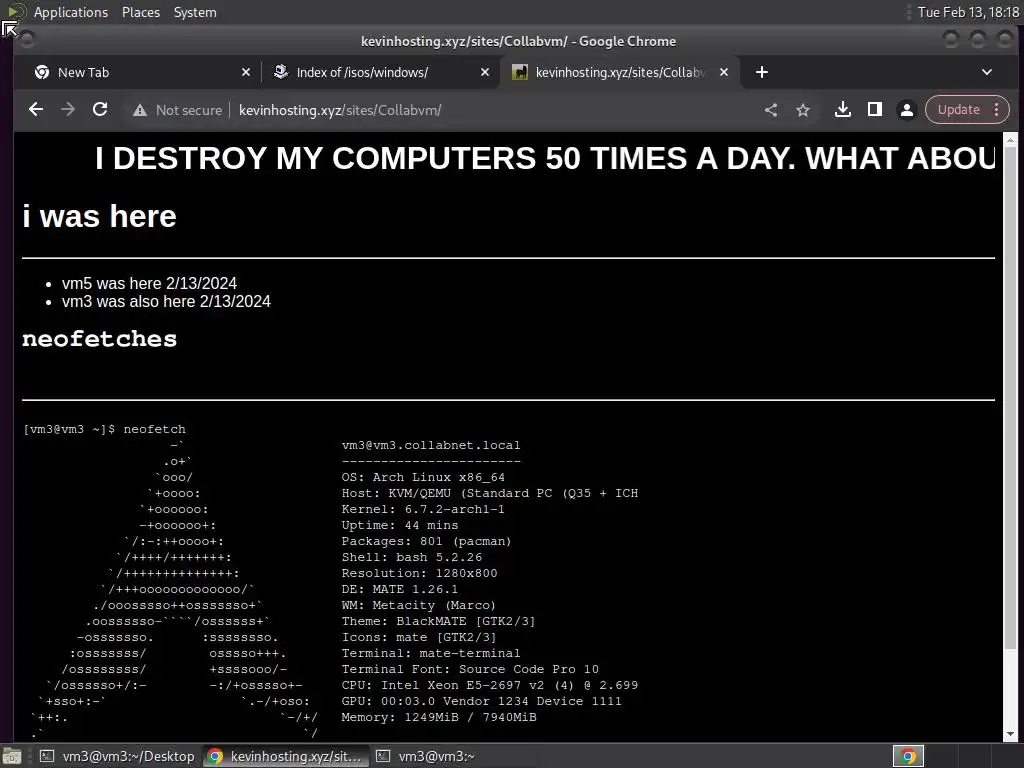This screenshot has height=768, width=1024.
Task: Close the kevinhosting.xyz Collabvm tab
Action: (724, 72)
